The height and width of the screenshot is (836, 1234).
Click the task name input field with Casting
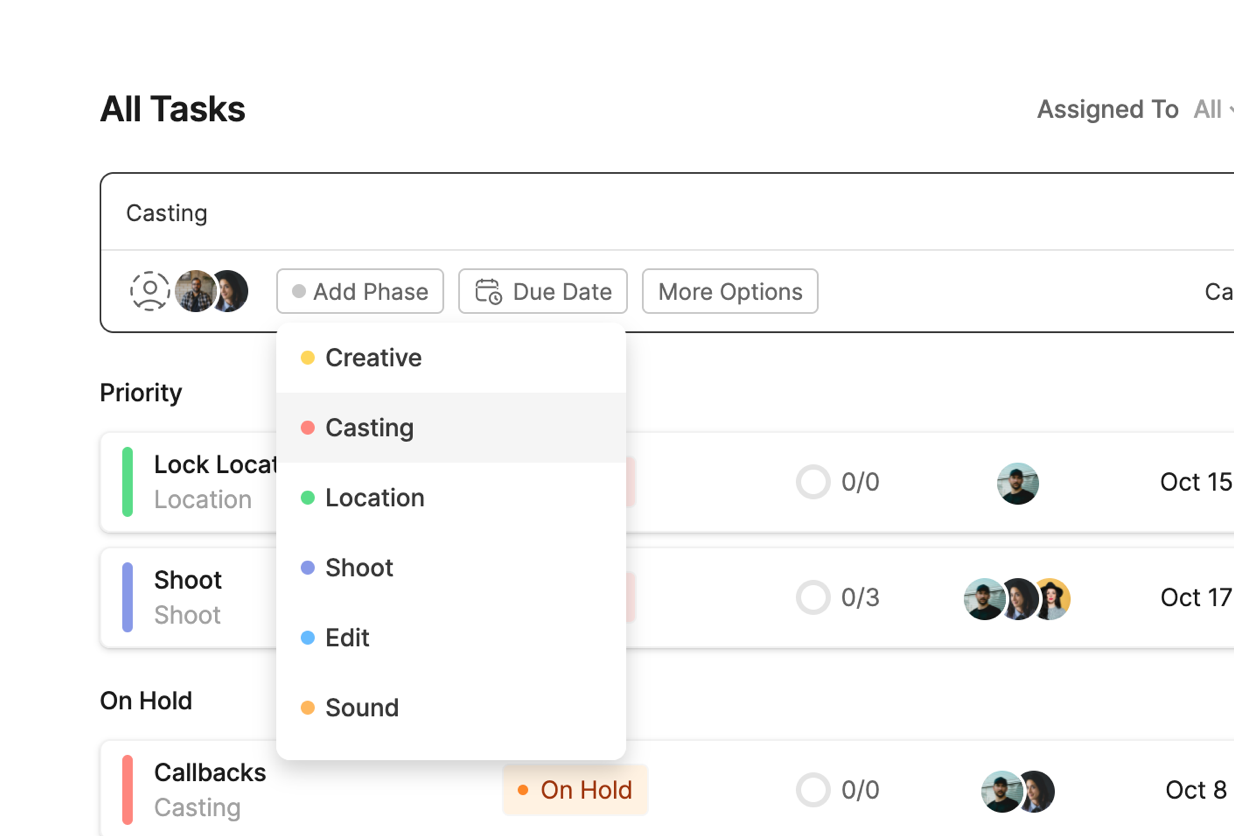600,213
